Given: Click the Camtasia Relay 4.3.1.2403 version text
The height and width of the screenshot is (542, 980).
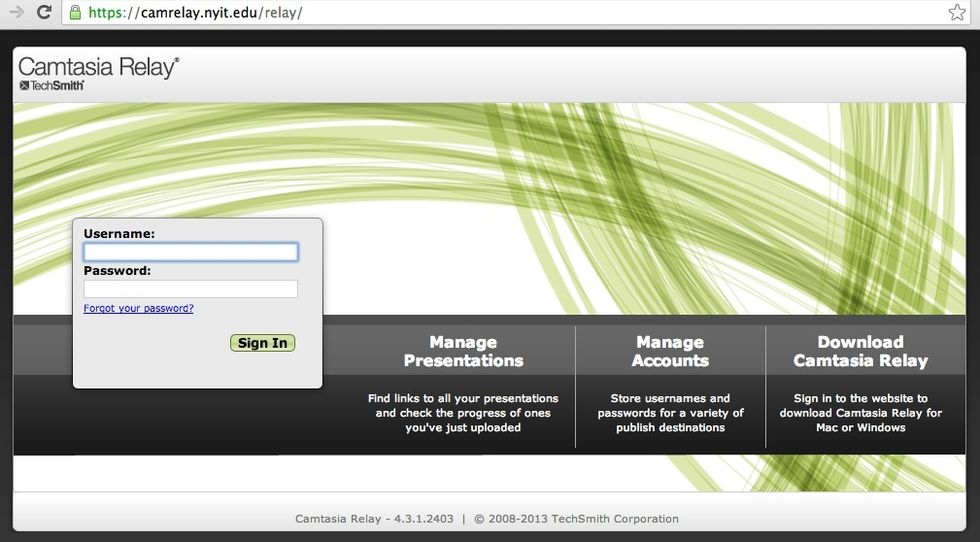Looking at the screenshot, I should pos(374,519).
